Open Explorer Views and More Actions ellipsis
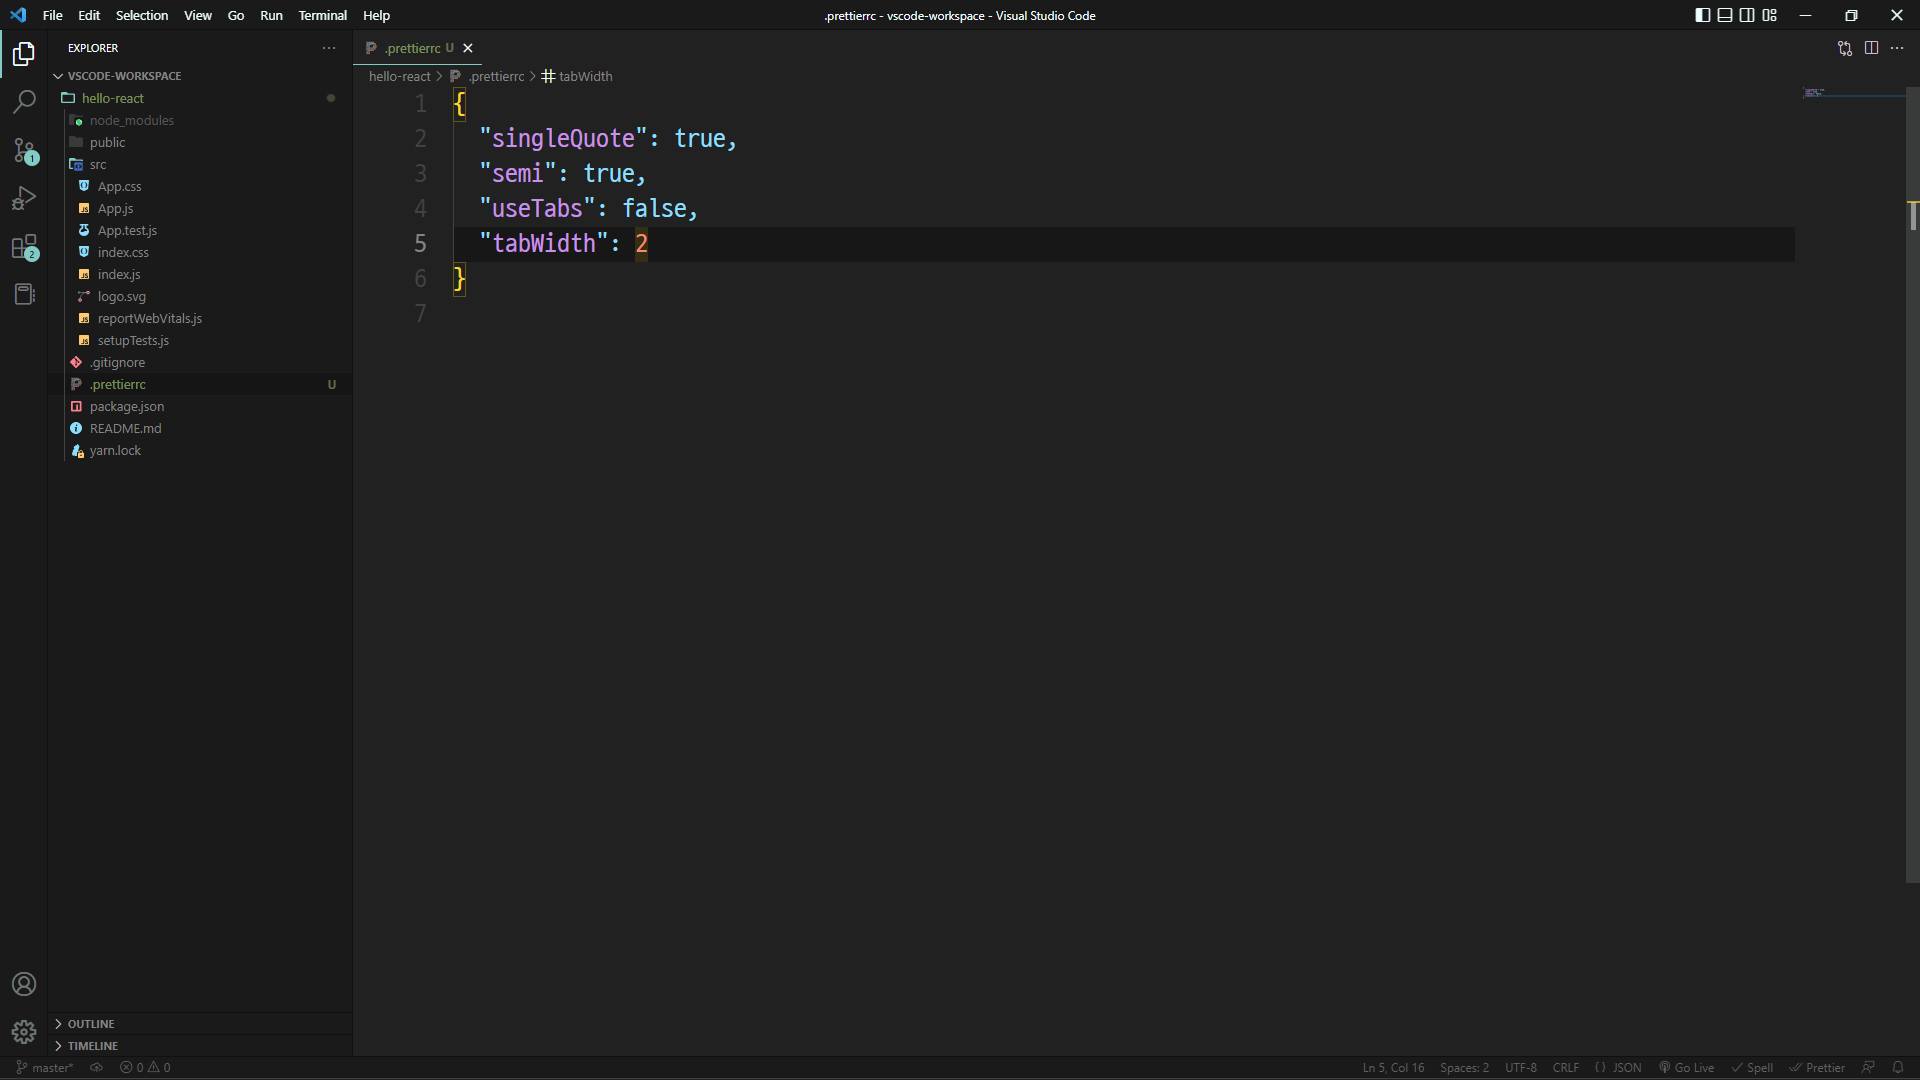The image size is (1920, 1080). pyautogui.click(x=329, y=48)
